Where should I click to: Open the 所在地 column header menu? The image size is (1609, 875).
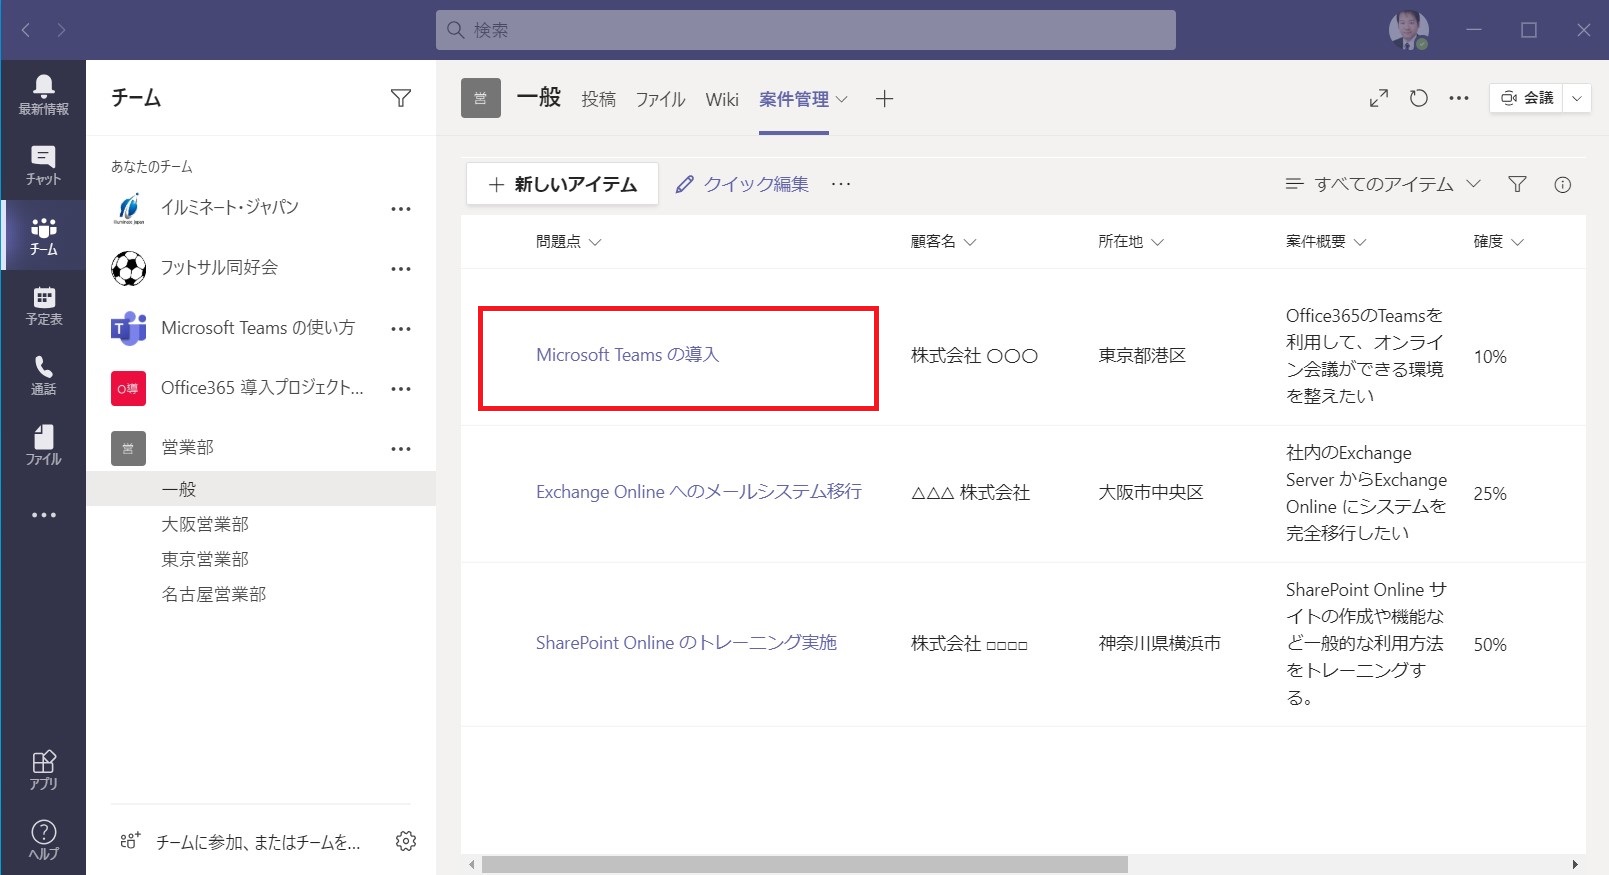click(1131, 242)
